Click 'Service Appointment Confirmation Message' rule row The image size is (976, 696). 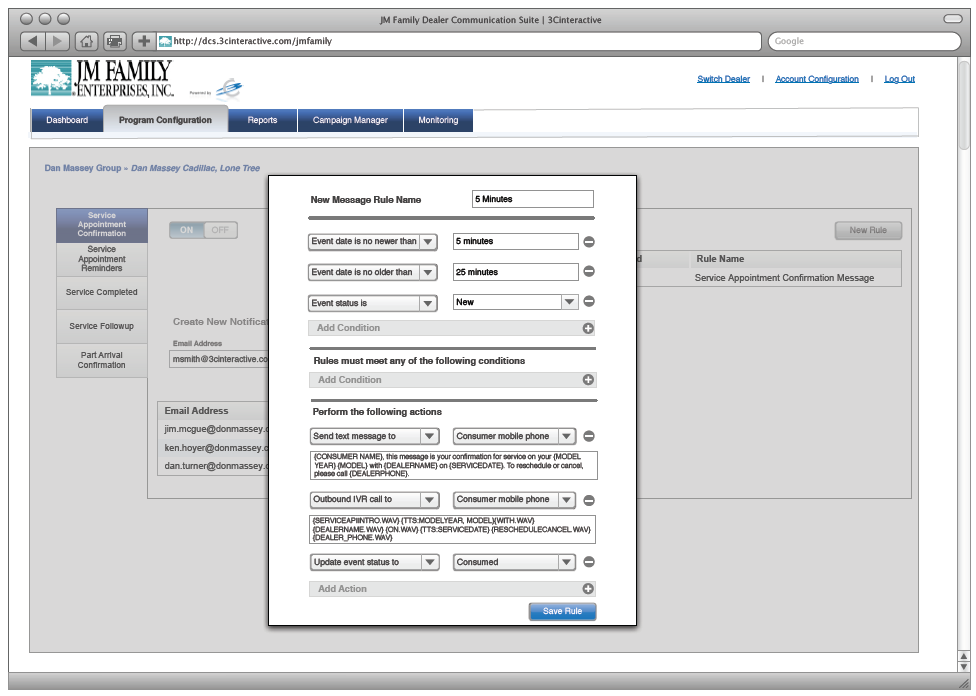784,278
